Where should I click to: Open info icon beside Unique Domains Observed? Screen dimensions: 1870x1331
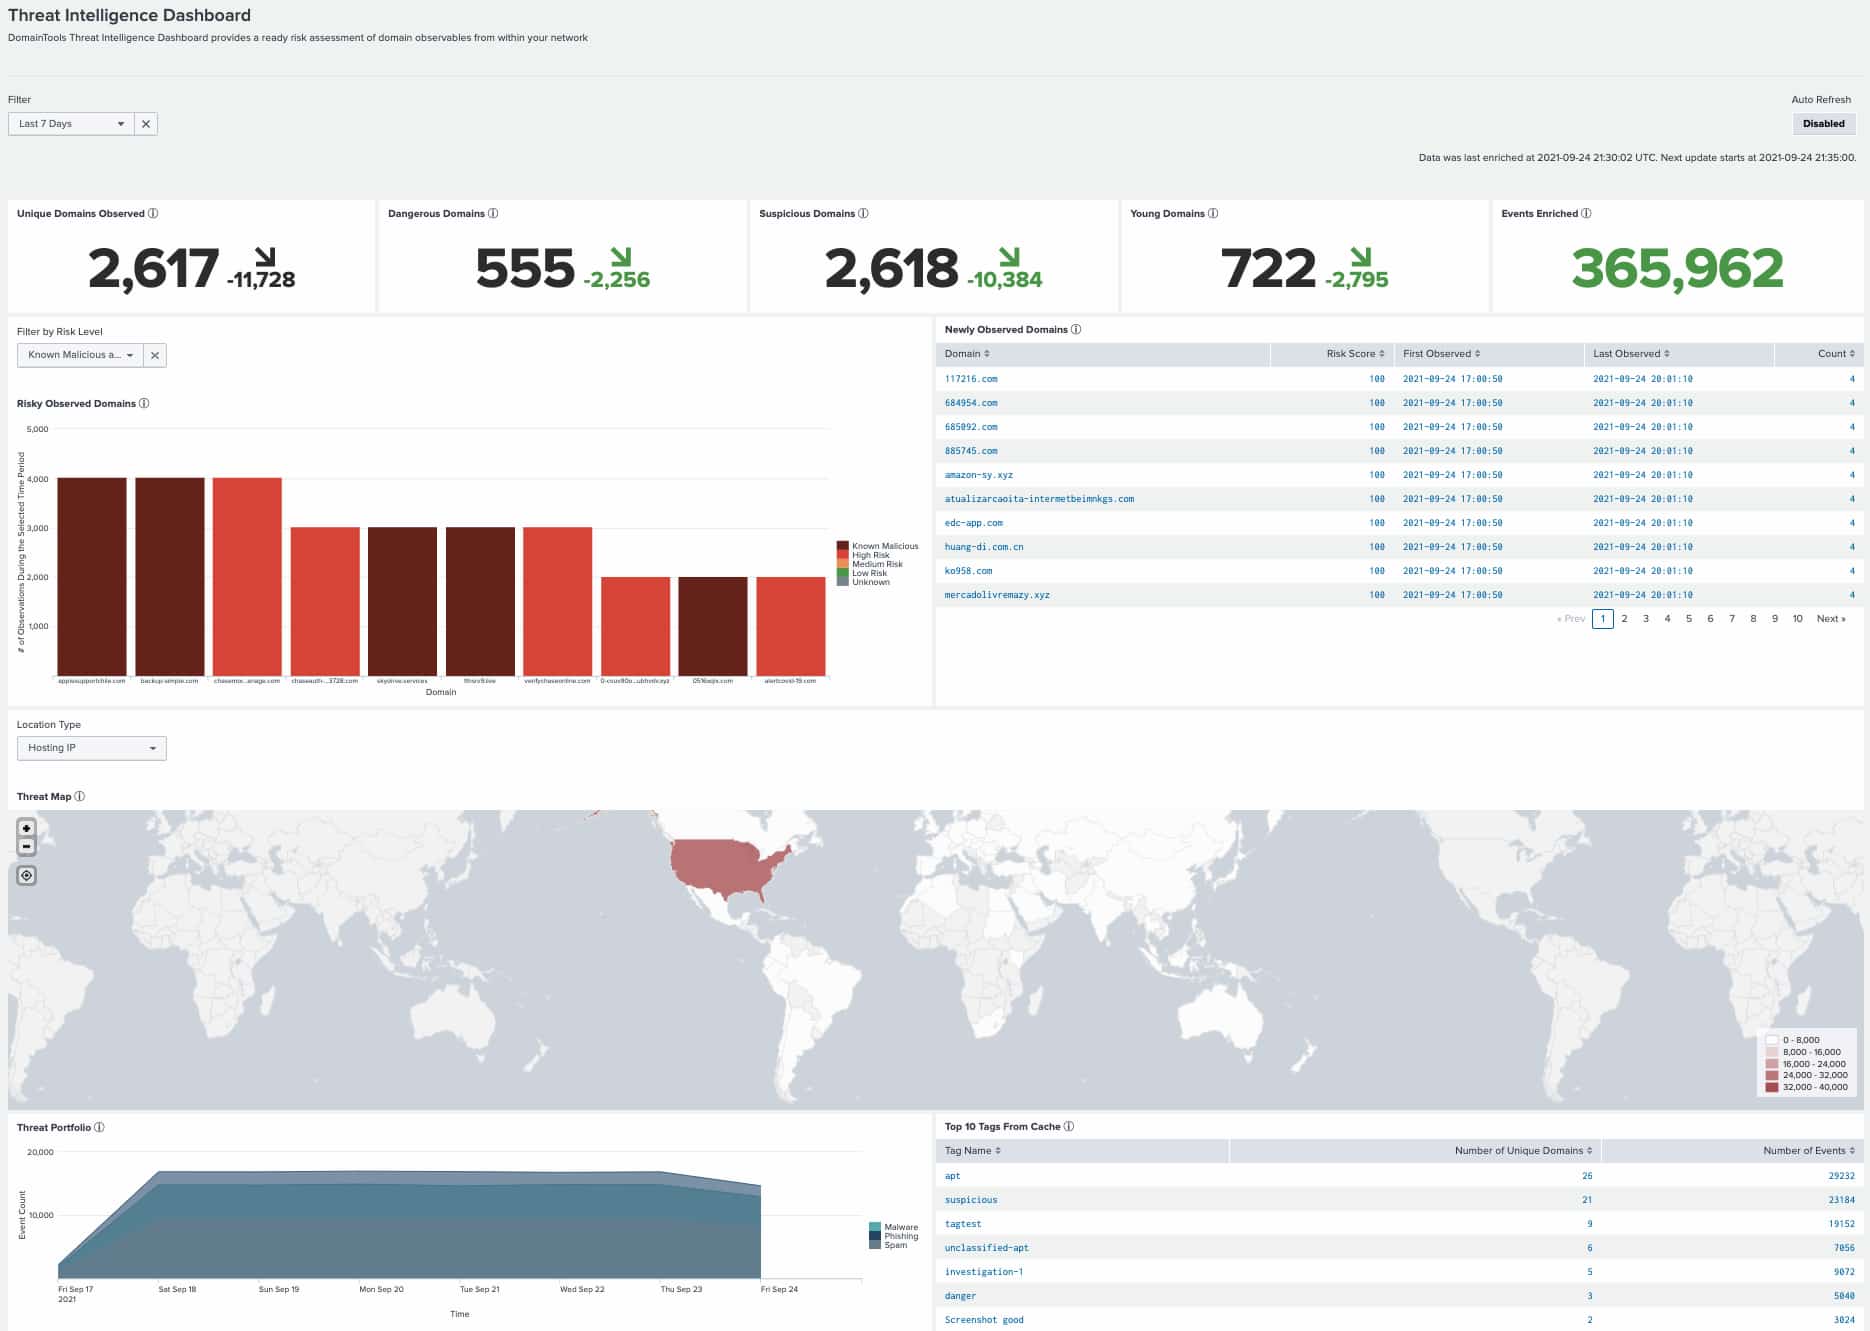(x=153, y=213)
